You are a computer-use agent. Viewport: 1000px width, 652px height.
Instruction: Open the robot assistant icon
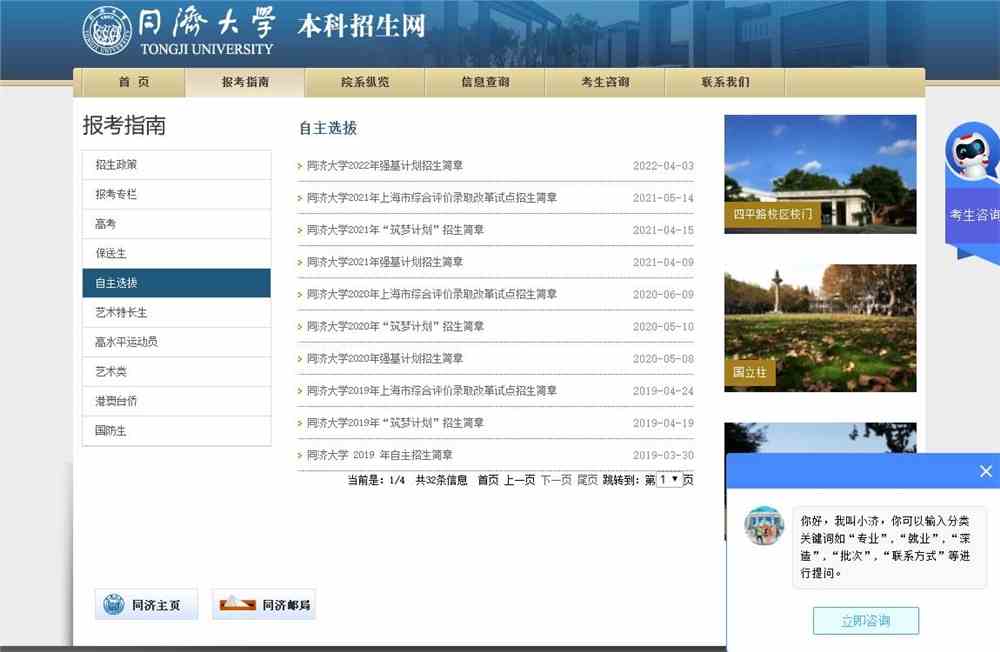click(973, 153)
